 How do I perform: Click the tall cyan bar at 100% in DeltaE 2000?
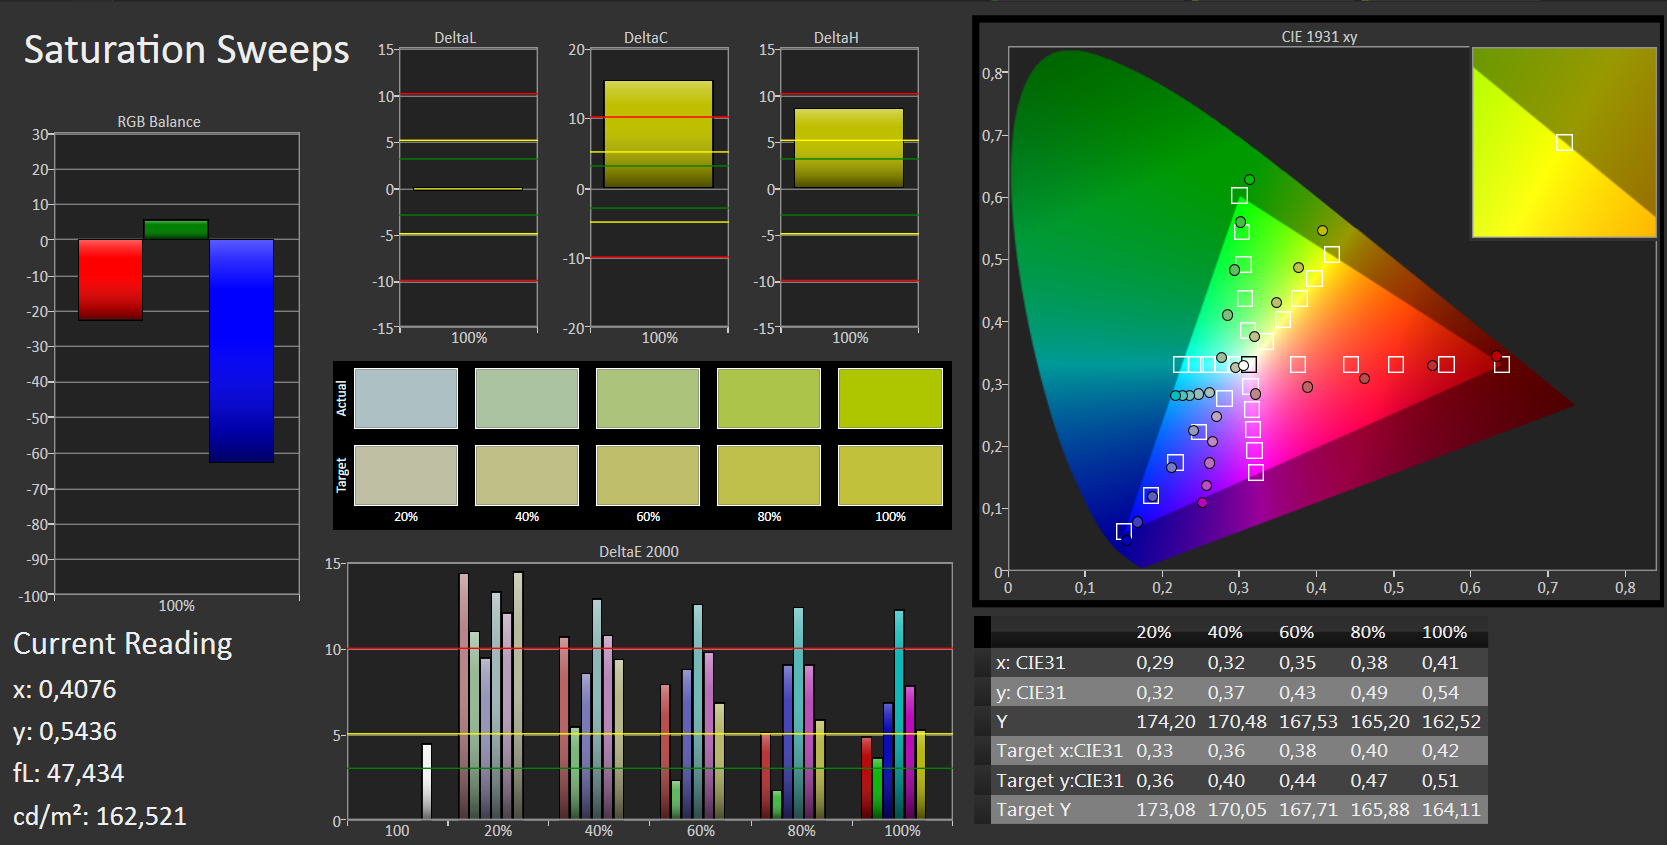(899, 715)
